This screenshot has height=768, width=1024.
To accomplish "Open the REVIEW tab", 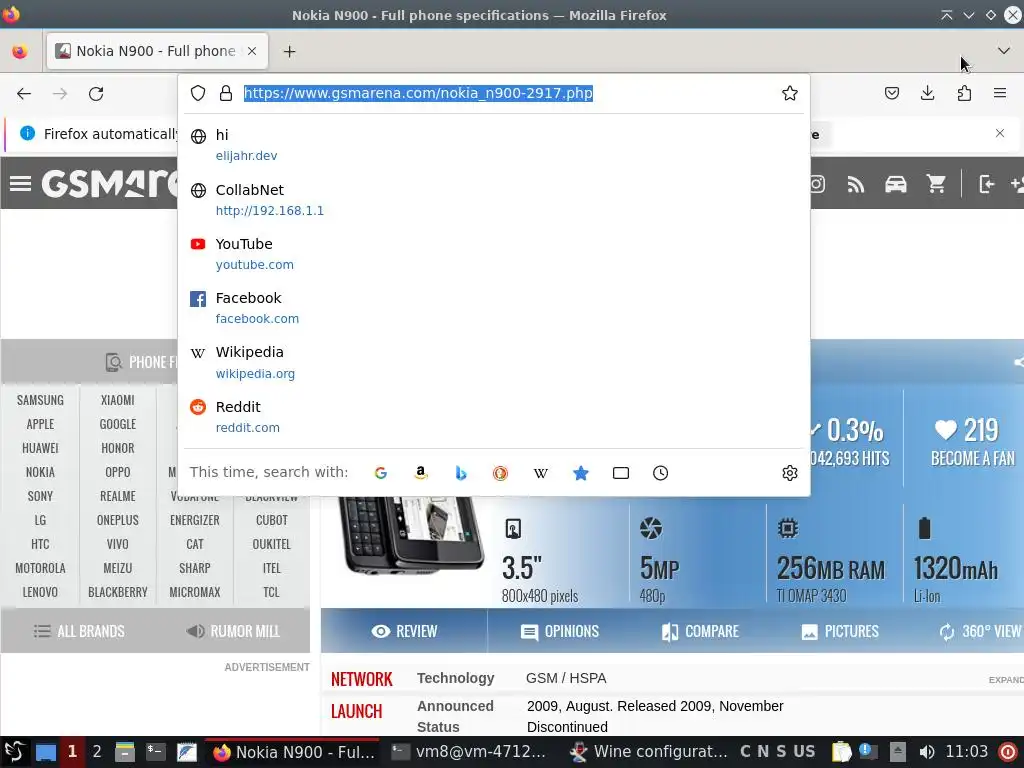I will [404, 632].
